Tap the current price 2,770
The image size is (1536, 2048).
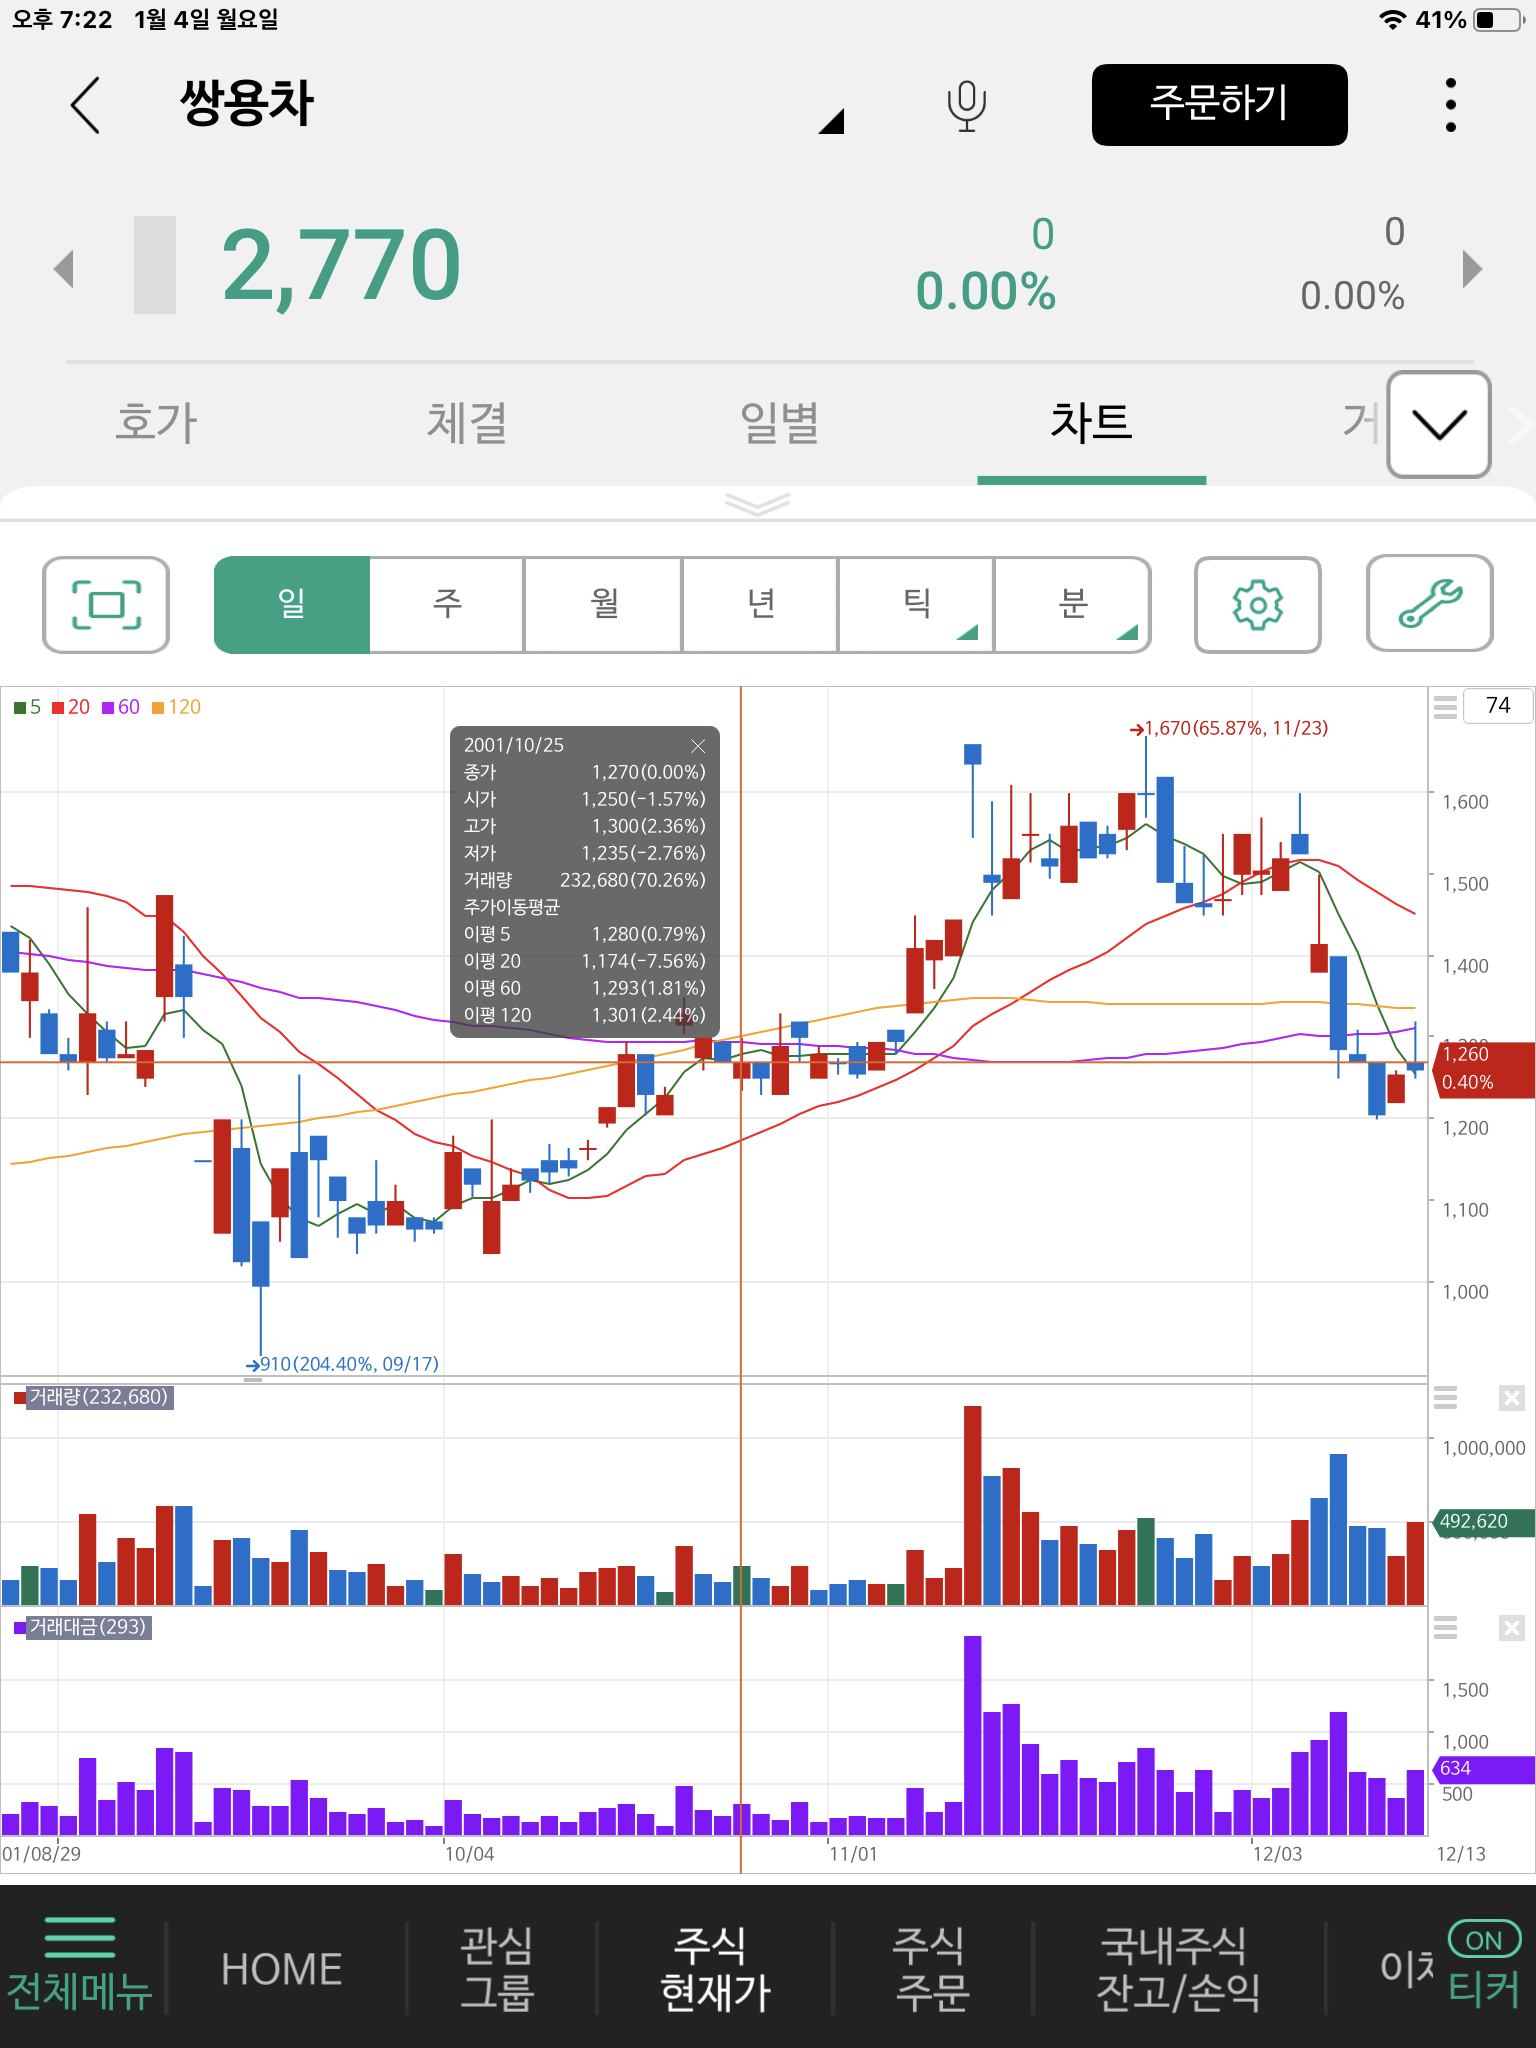341,266
